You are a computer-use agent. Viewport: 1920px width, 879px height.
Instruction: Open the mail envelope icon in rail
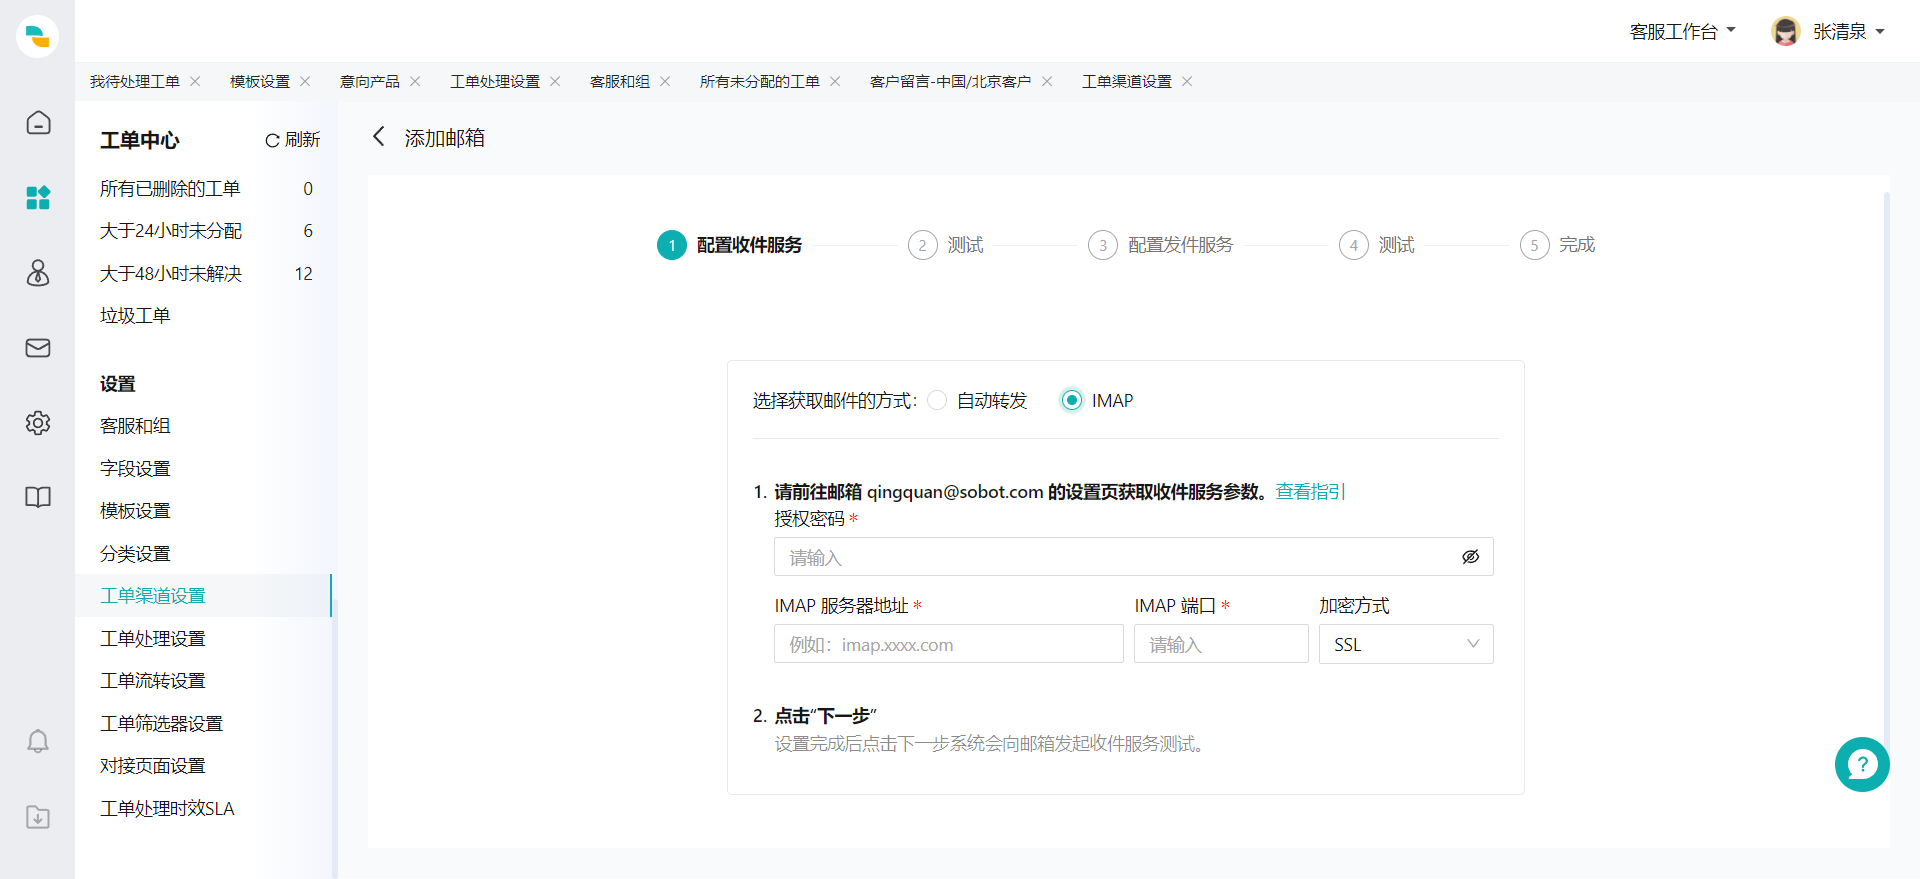tap(38, 348)
